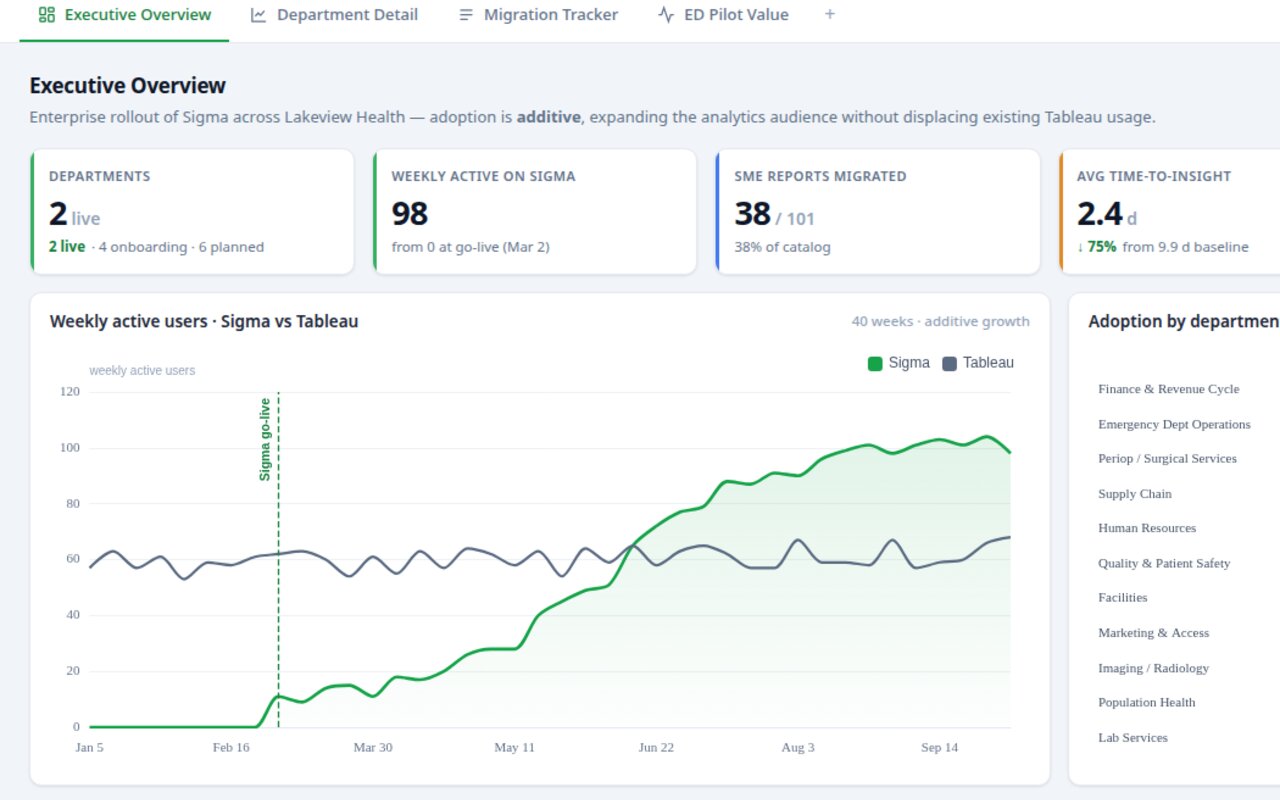Click the "98" weekly active value

pyautogui.click(x=410, y=213)
